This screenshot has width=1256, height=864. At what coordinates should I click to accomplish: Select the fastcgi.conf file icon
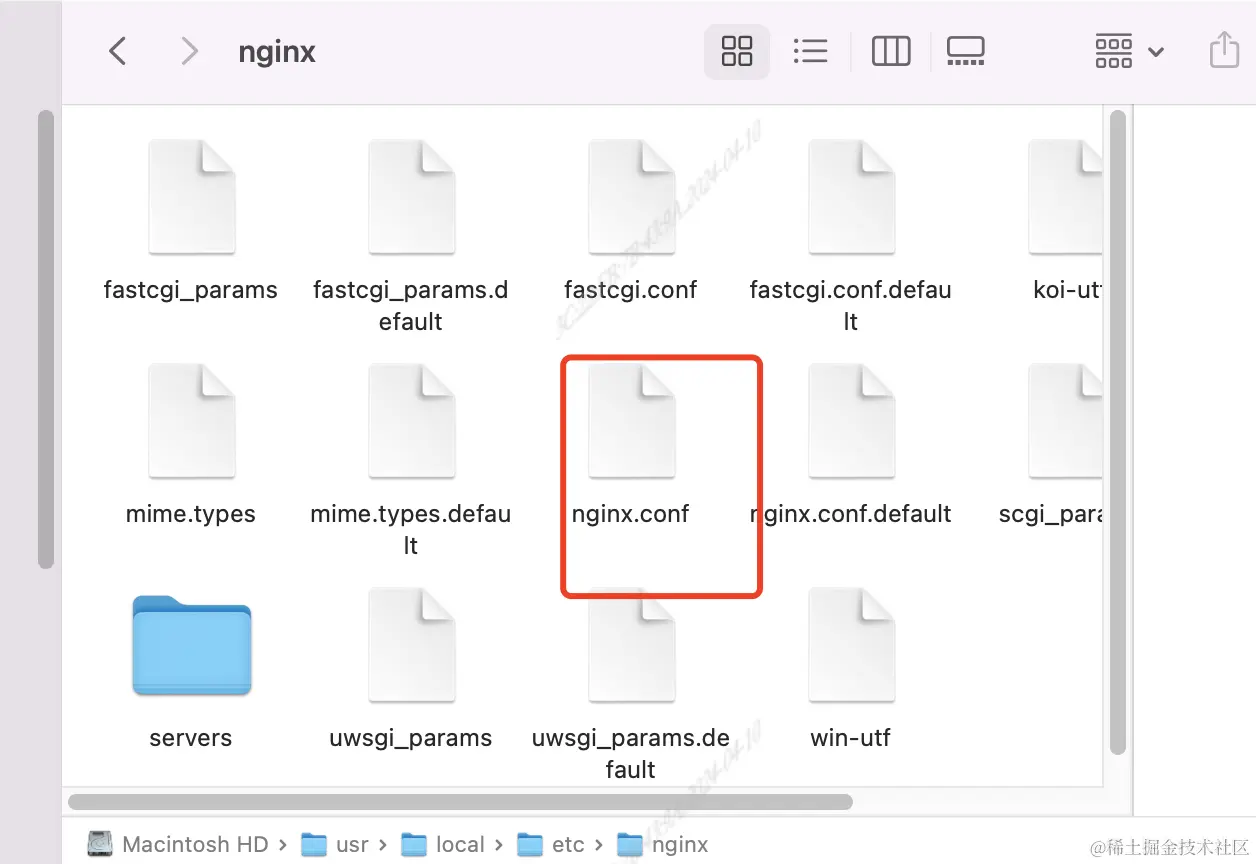coord(631,197)
